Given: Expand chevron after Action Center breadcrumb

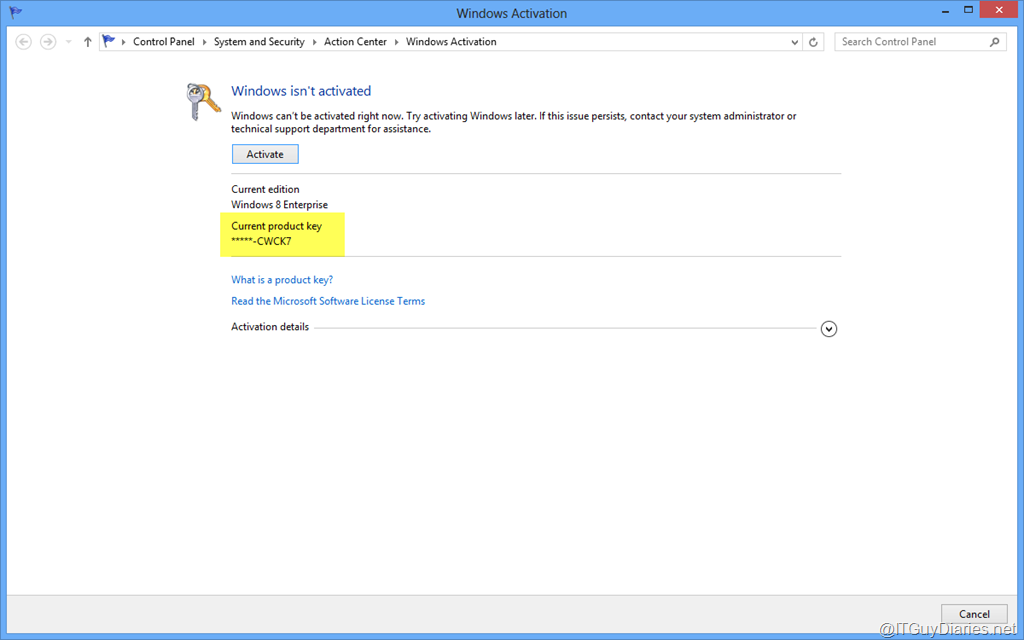Looking at the screenshot, I should coord(396,42).
